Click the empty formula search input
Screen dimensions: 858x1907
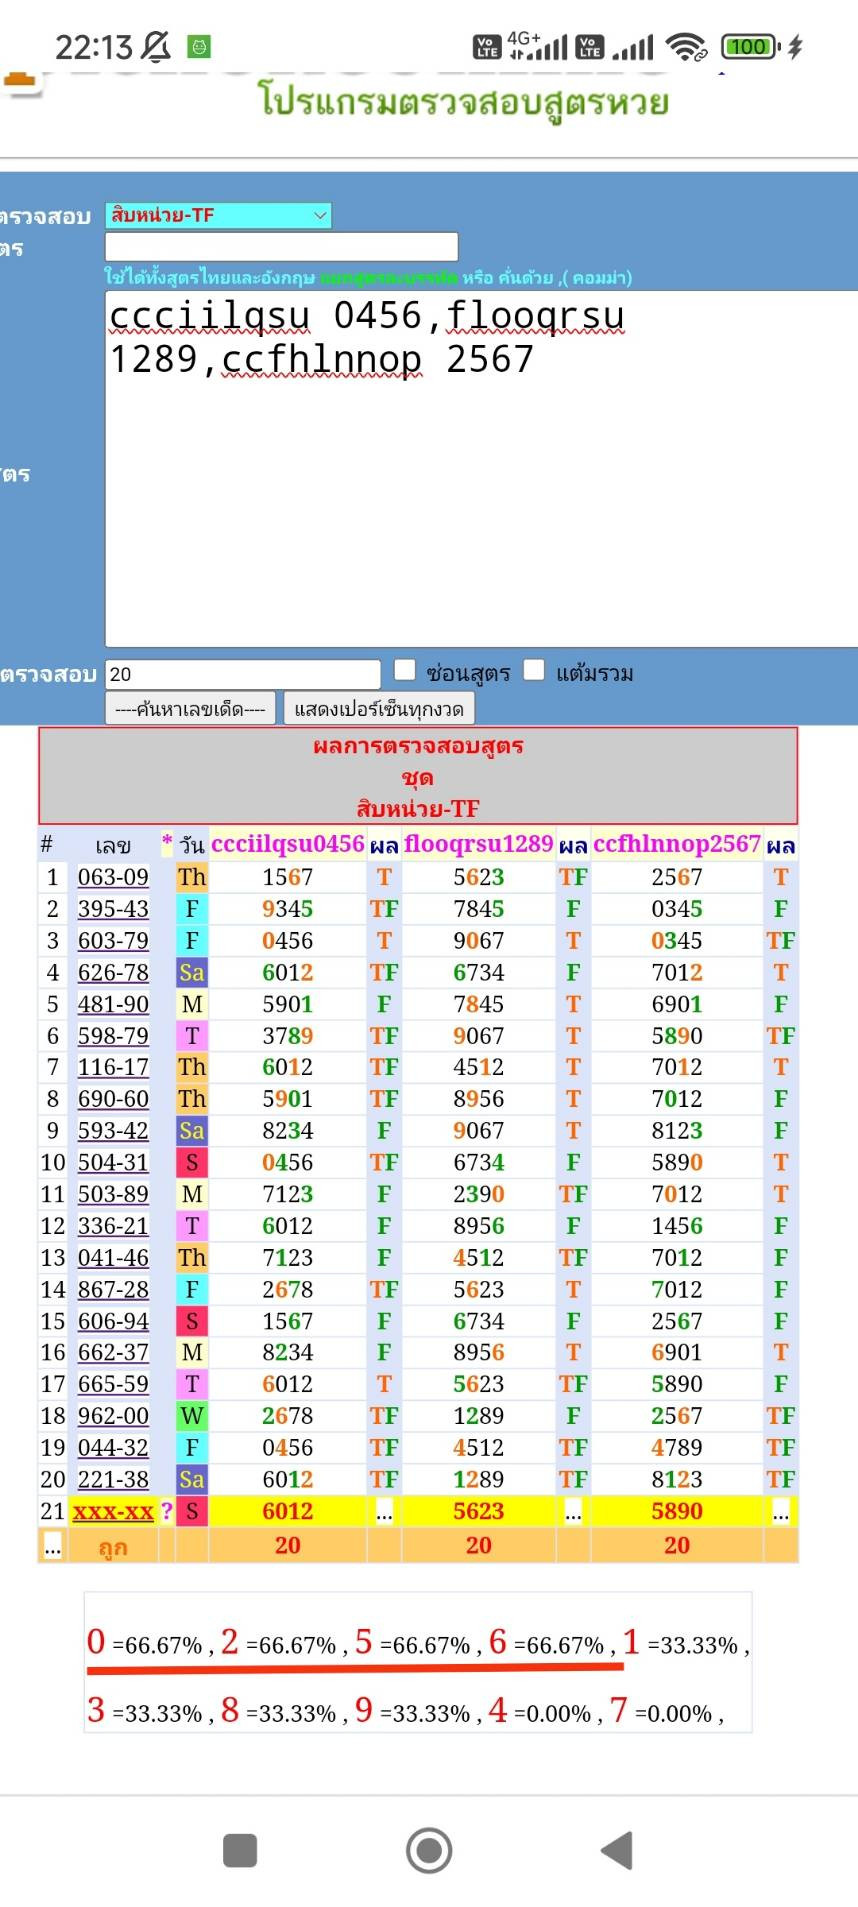282,247
